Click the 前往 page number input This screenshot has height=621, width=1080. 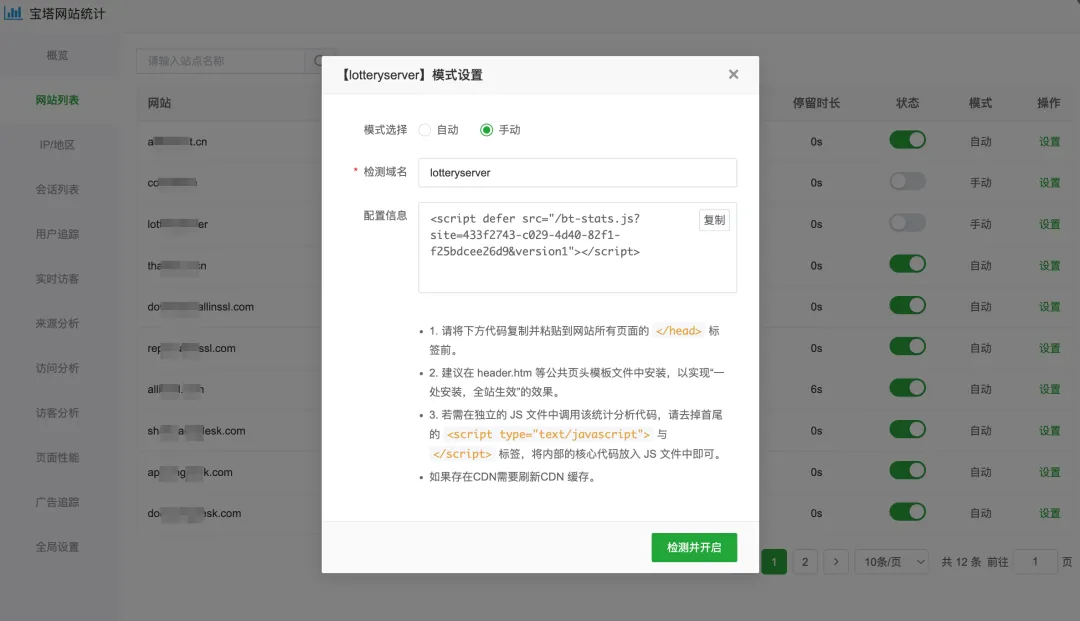(1035, 562)
